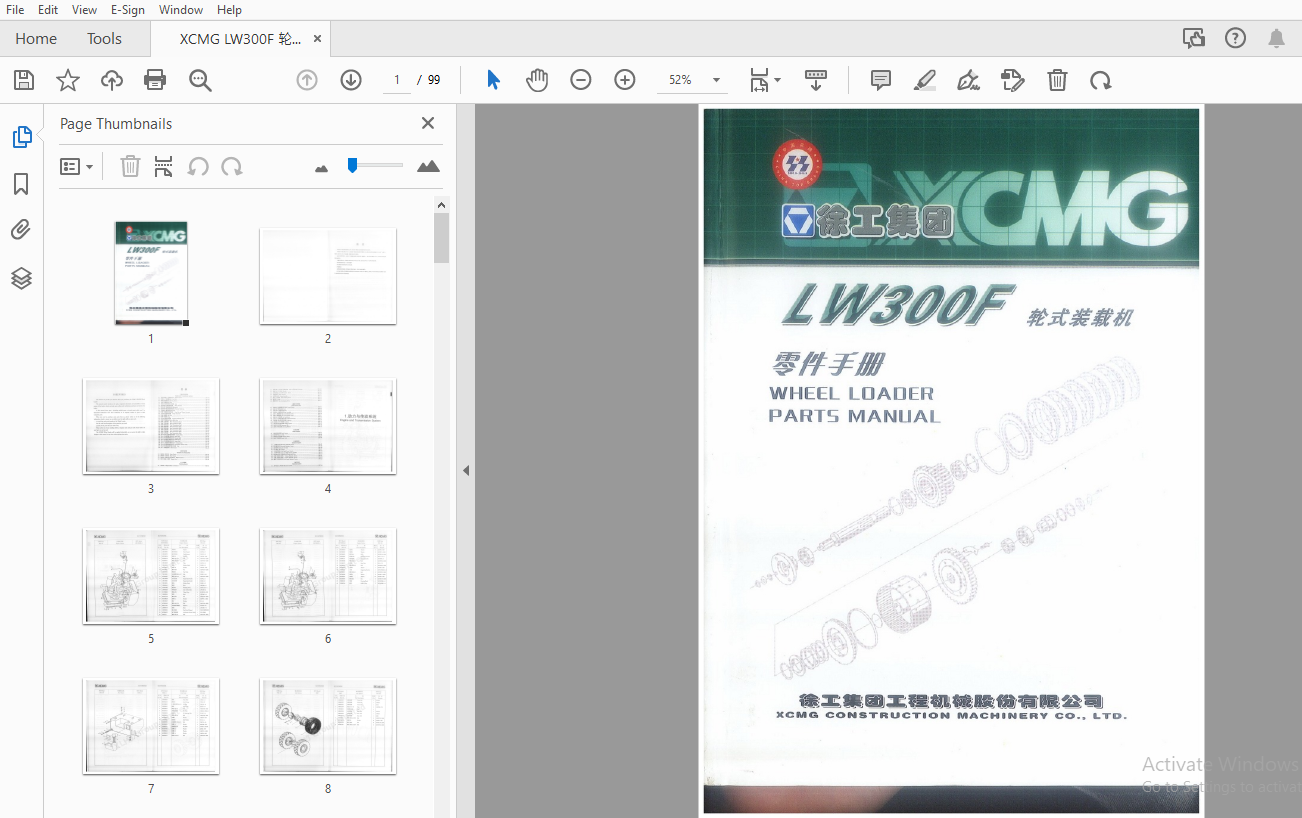
Task: Open the Attachments paperclip panel
Action: tap(21, 231)
